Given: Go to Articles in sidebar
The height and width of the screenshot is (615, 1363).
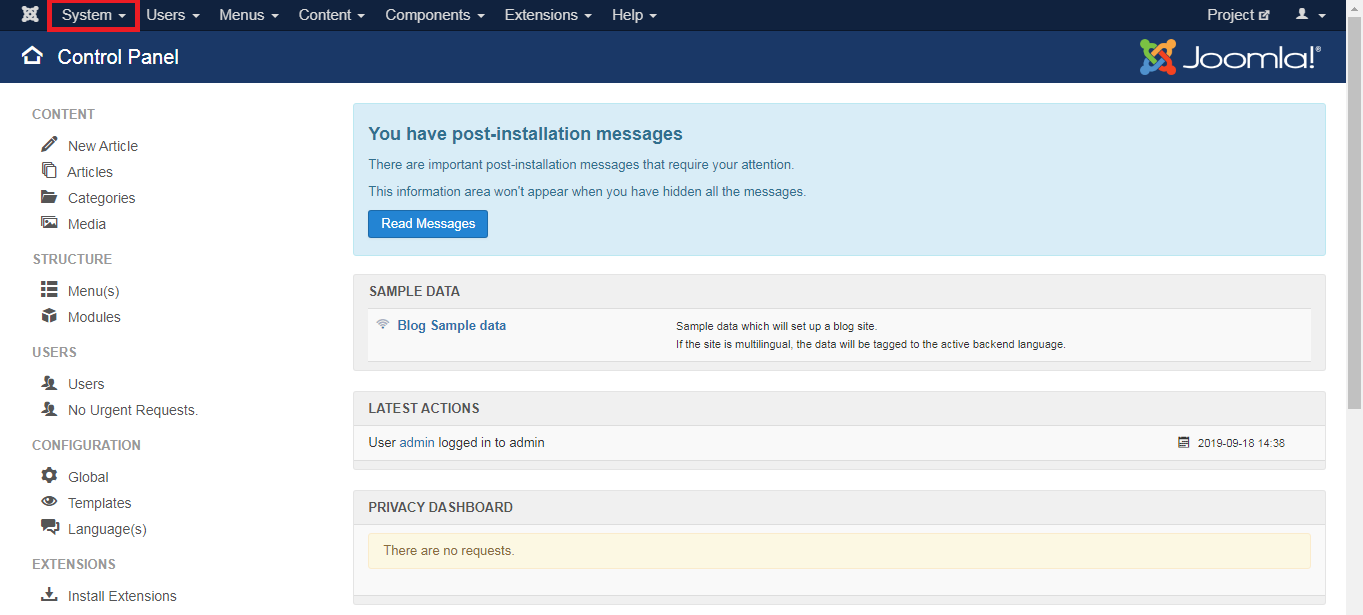Looking at the screenshot, I should click(90, 172).
